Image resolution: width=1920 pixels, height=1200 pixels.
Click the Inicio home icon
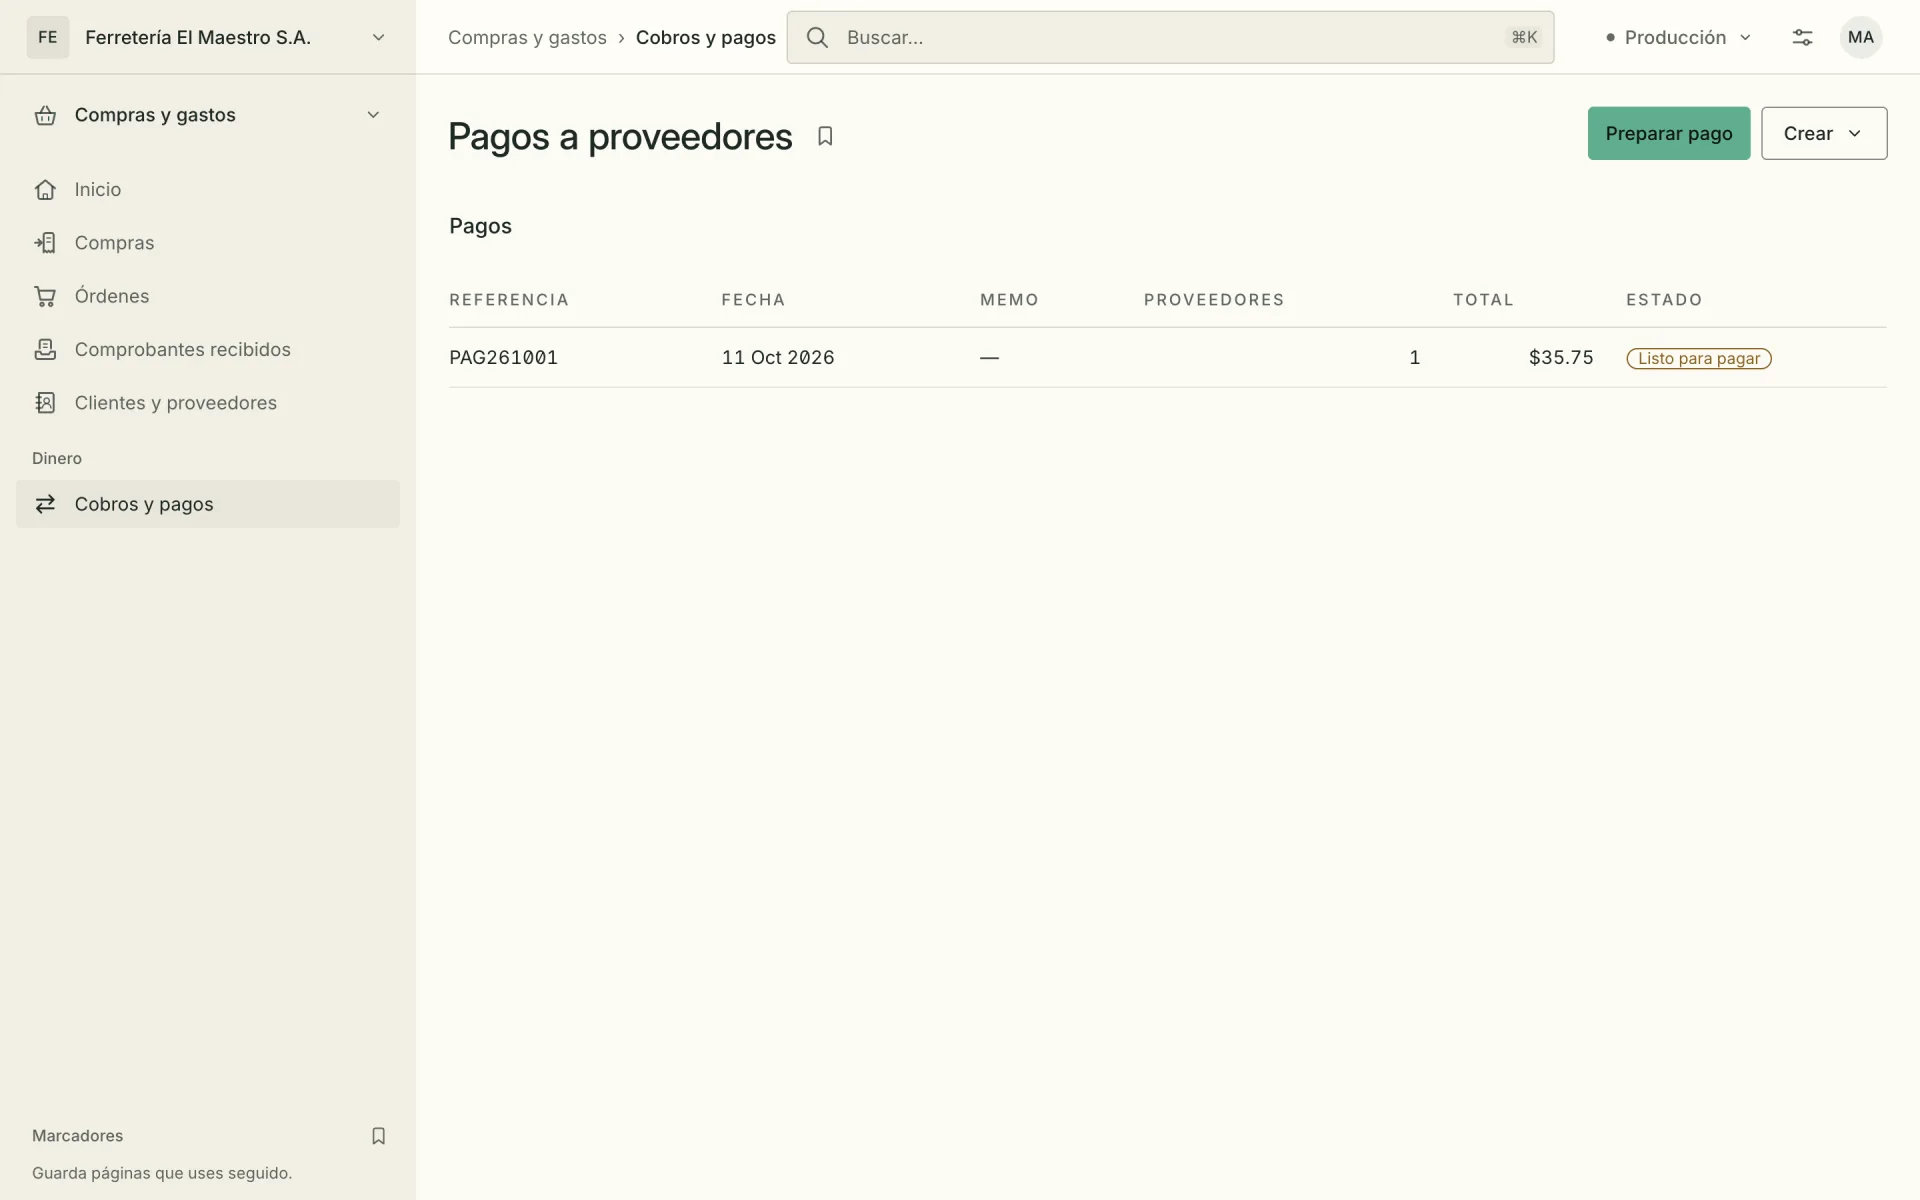click(45, 190)
